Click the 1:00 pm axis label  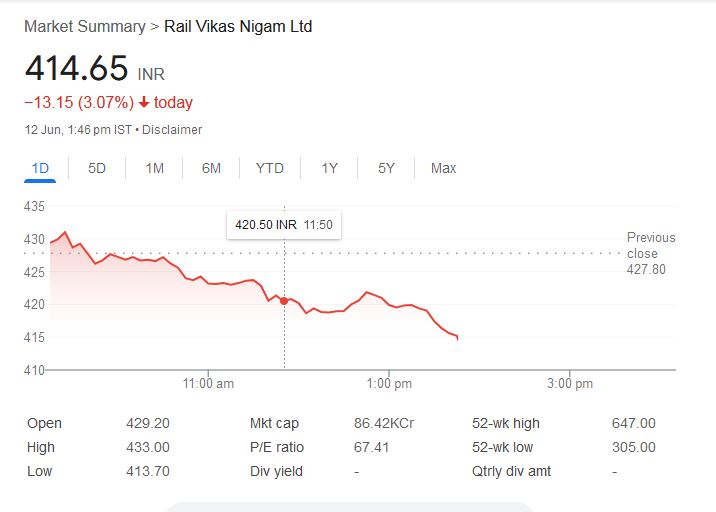tap(389, 384)
